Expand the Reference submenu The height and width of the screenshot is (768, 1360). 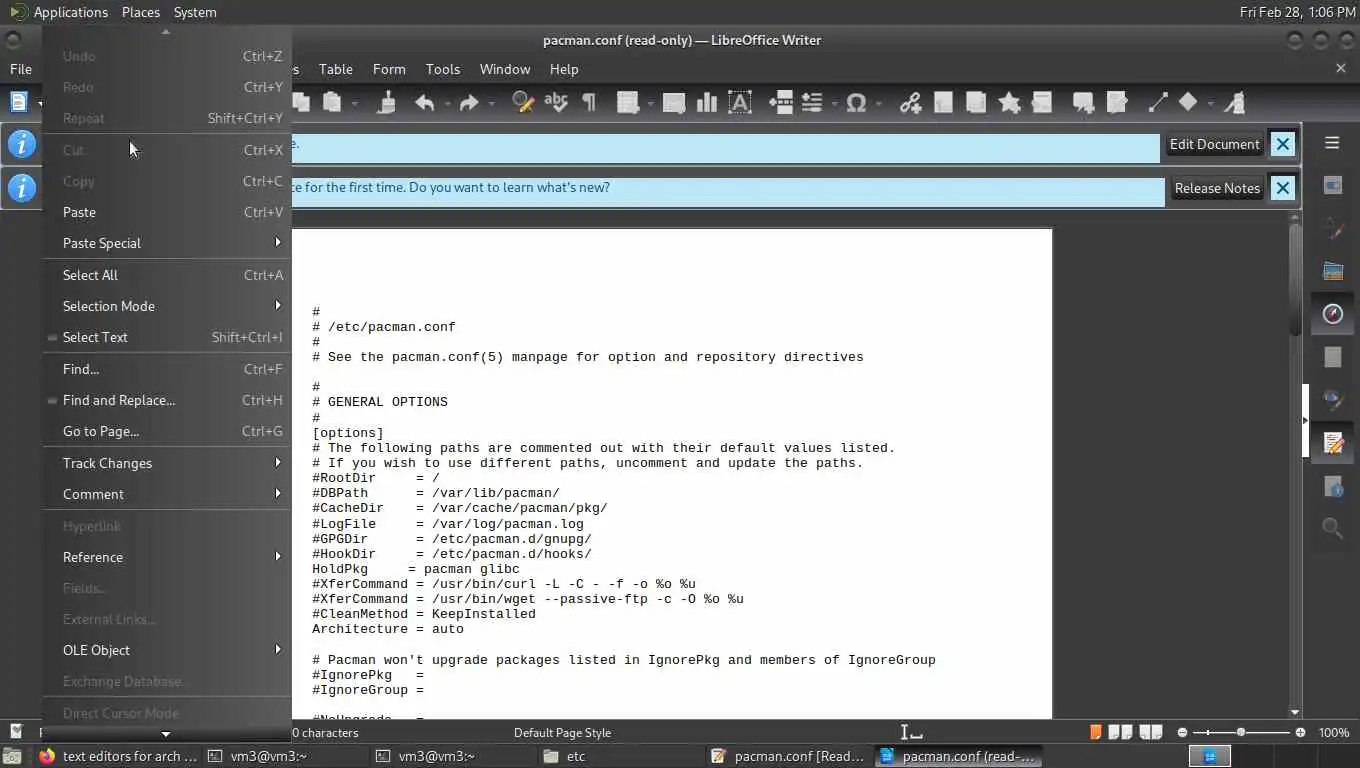click(168, 557)
